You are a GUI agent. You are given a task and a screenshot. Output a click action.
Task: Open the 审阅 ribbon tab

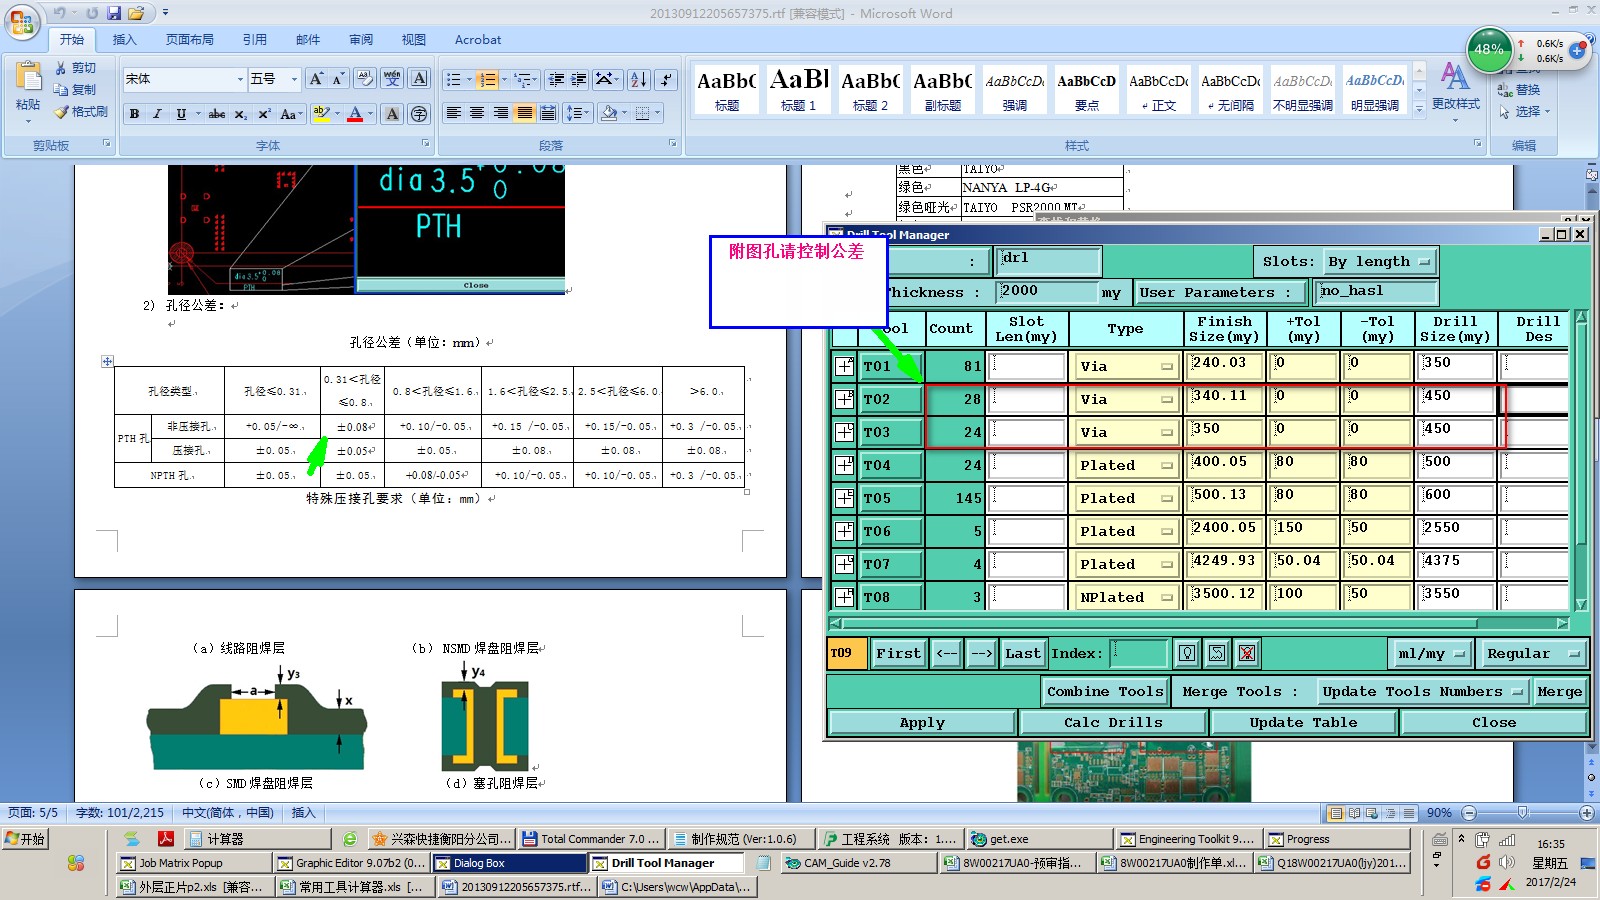pos(361,40)
